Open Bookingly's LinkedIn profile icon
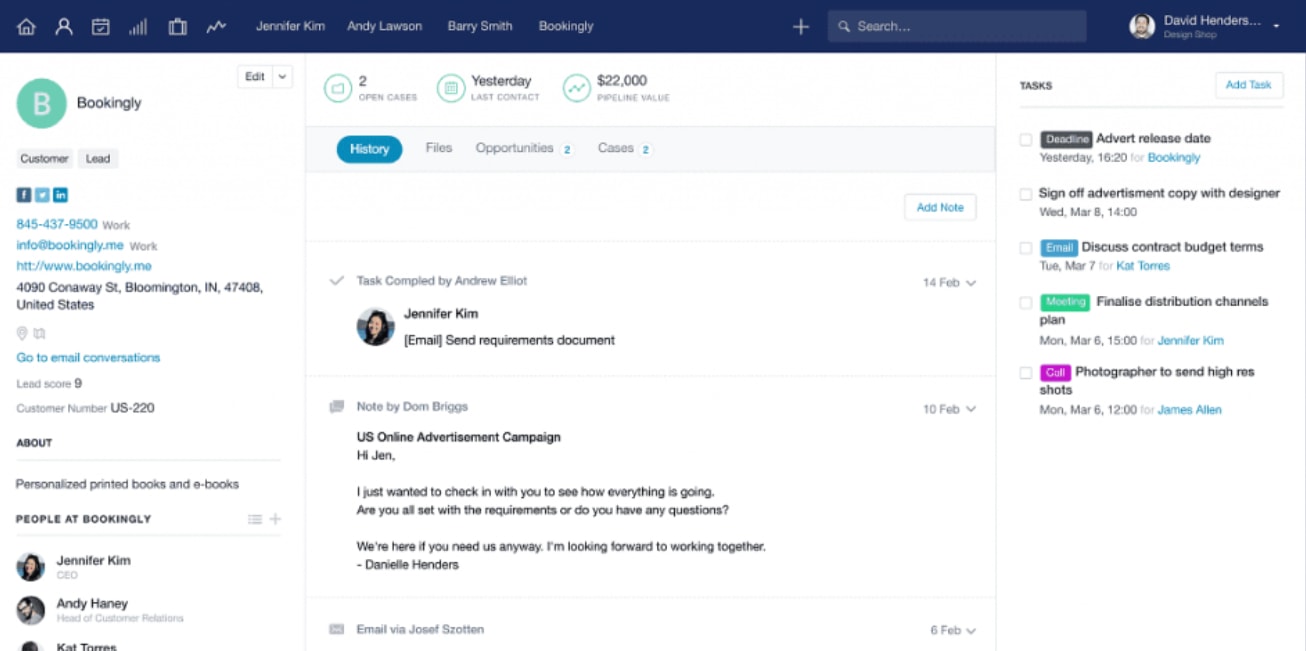This screenshot has height=651, width=1306. [60, 195]
